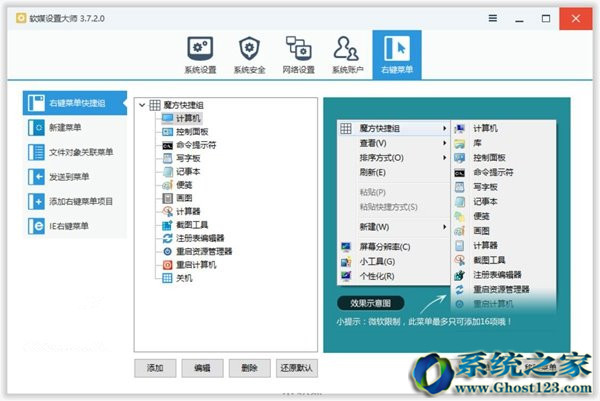600x401 pixels.
Task: Select the 记事本 label in the tree
Action: 188,171
